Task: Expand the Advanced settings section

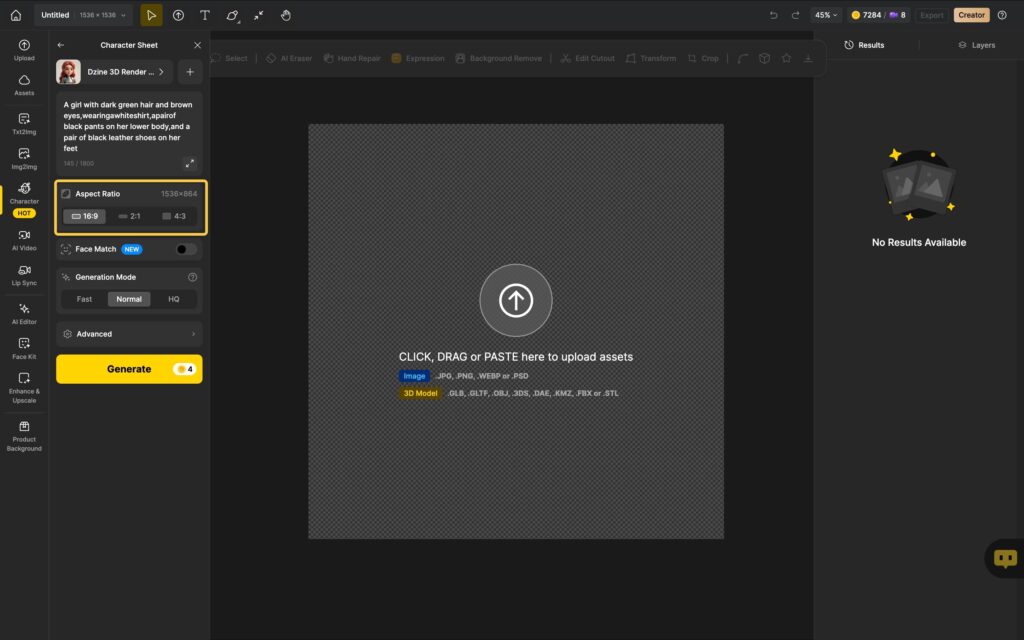Action: [129, 334]
